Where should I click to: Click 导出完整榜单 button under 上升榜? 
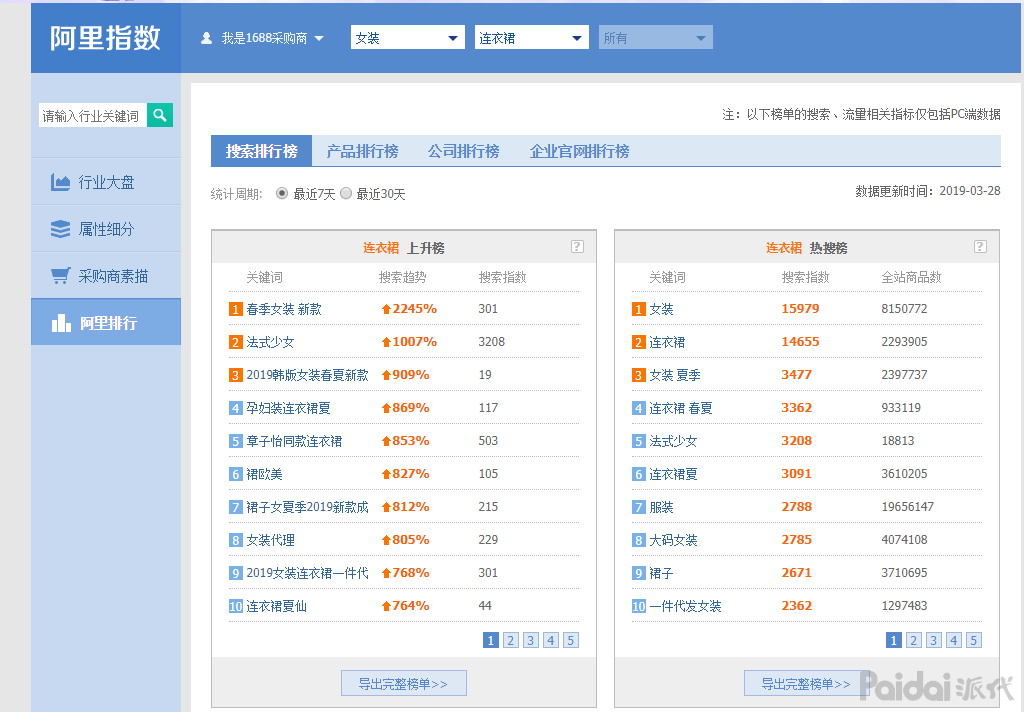coord(404,683)
